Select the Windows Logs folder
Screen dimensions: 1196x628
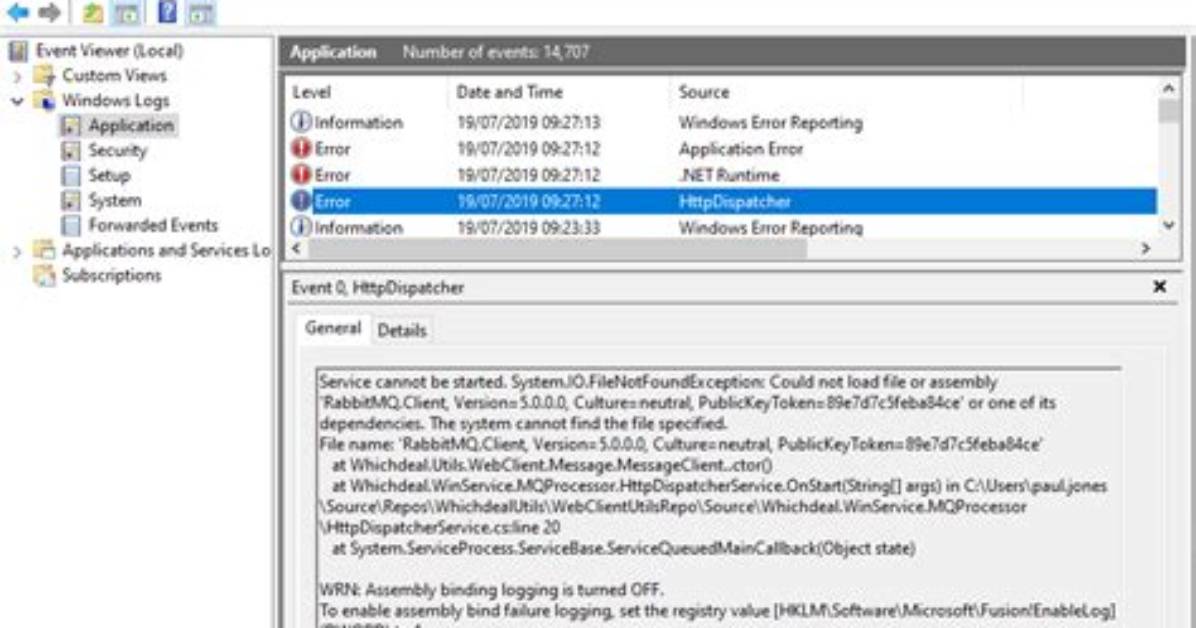[115, 101]
